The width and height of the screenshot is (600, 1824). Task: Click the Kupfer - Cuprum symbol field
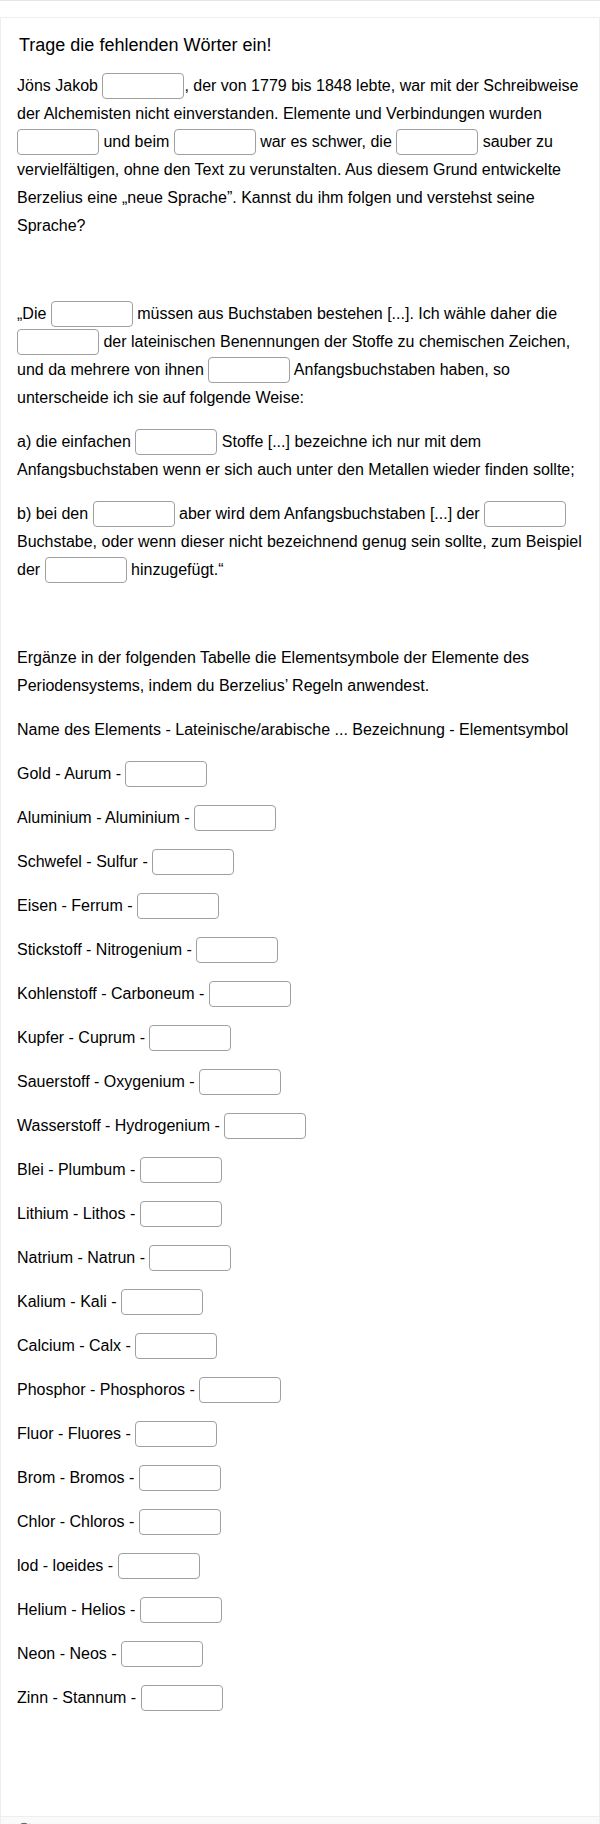pyautogui.click(x=190, y=1038)
